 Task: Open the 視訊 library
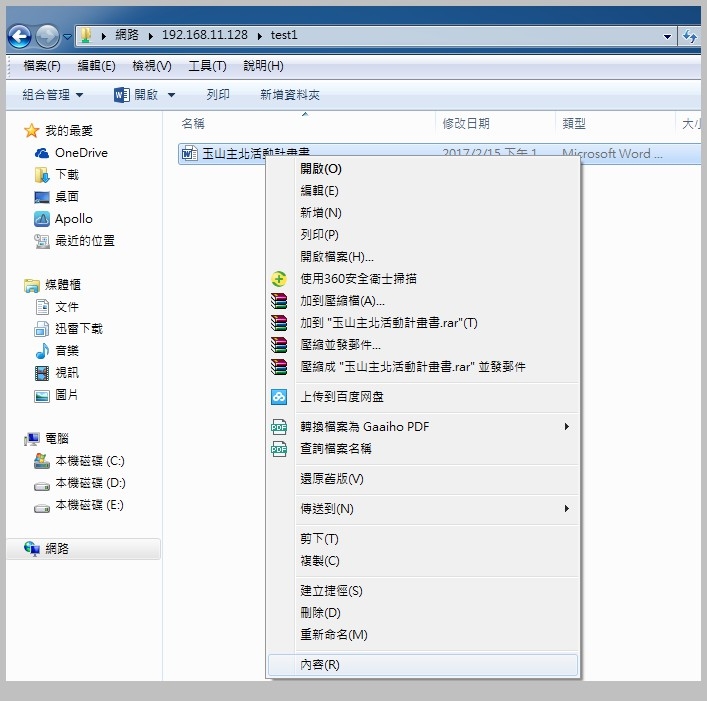point(57,373)
